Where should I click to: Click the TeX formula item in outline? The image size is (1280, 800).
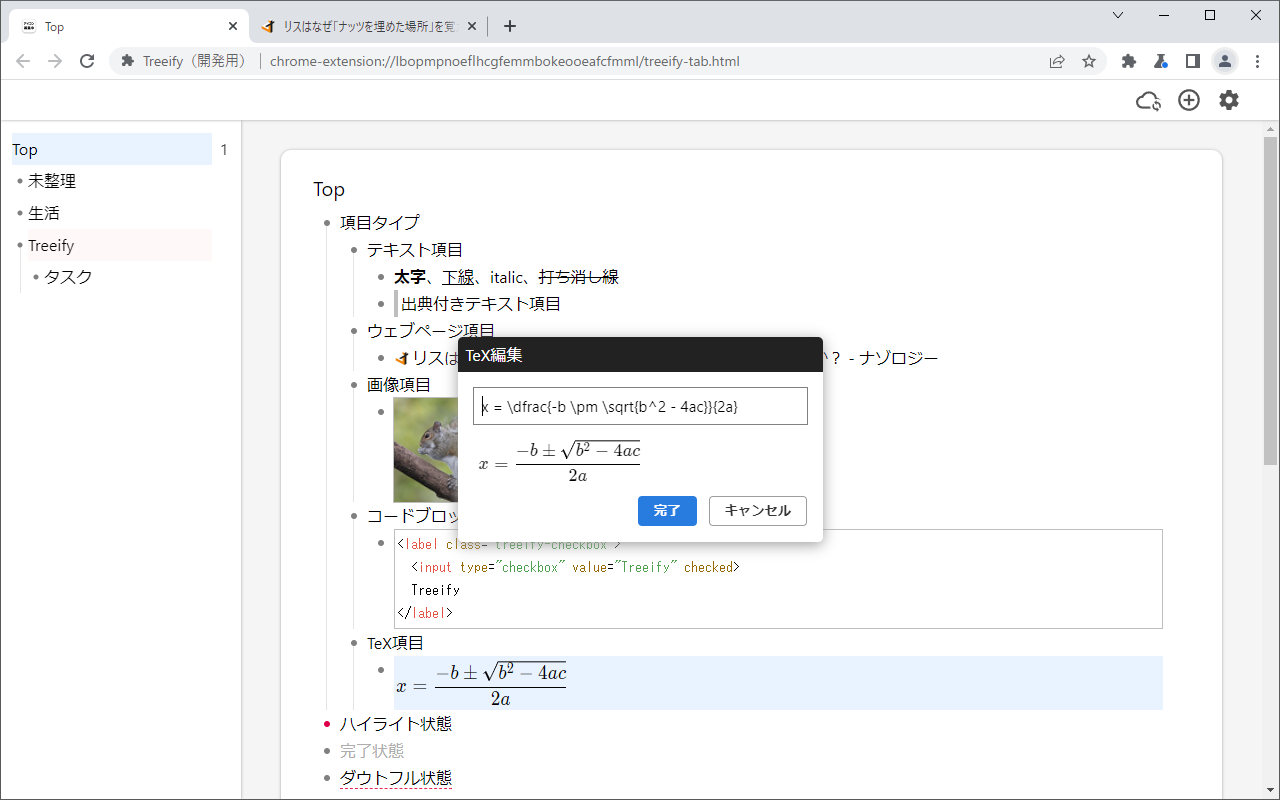[x=778, y=683]
